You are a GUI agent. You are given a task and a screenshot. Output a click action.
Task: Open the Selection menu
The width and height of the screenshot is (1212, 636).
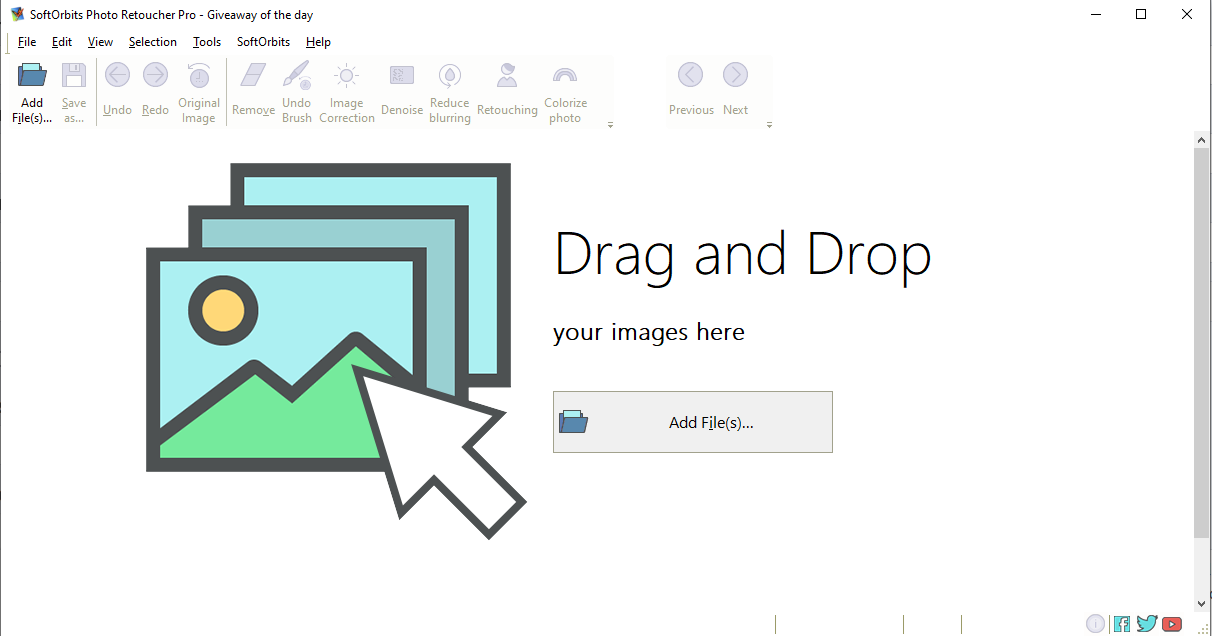[x=153, y=42]
